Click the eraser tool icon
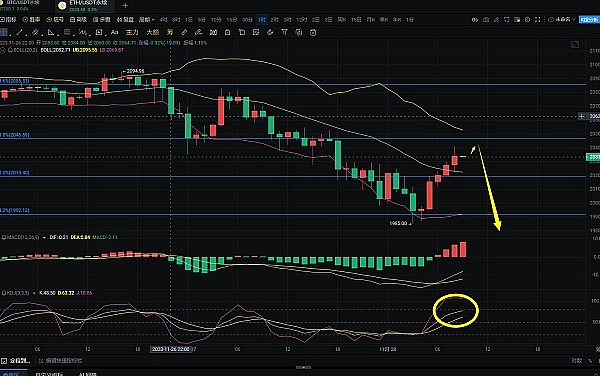 coord(270,33)
